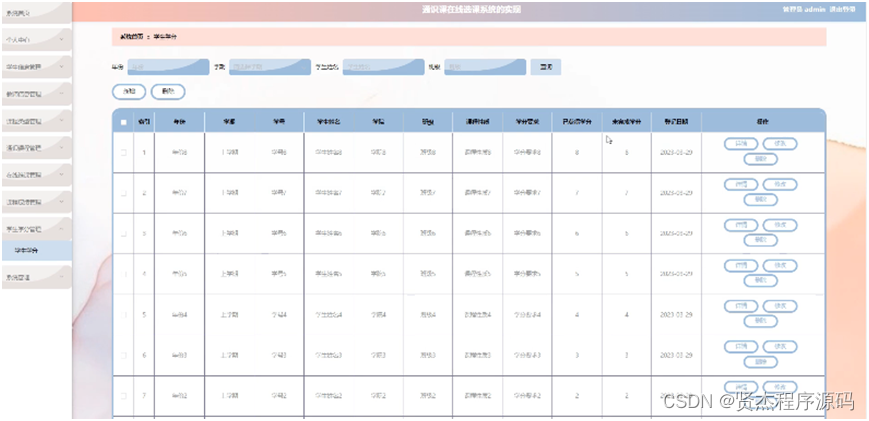Click the 学号3 cell in row 6
869x421 pixels.
point(279,355)
